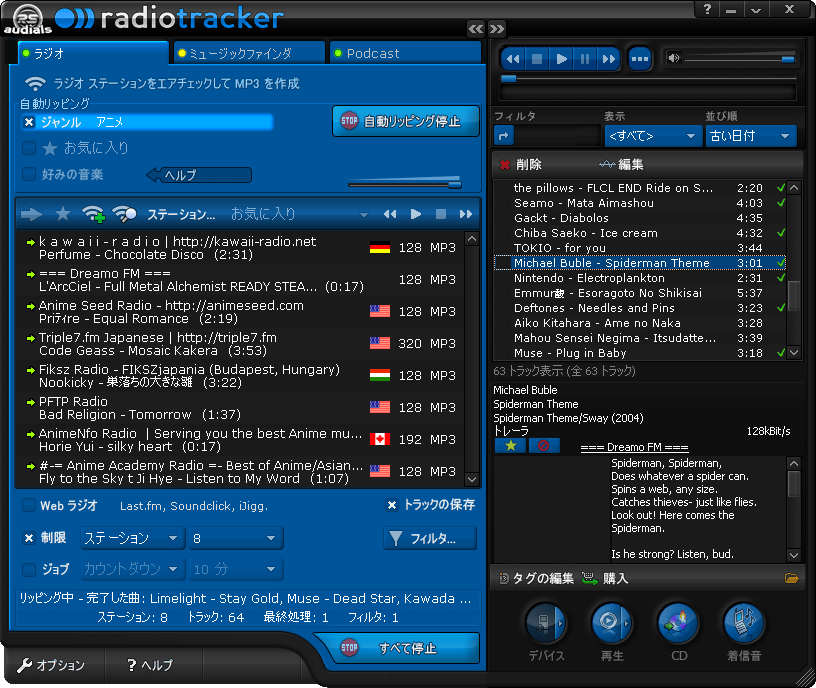Enable the Web ラジオ checkbox

(x=29, y=505)
